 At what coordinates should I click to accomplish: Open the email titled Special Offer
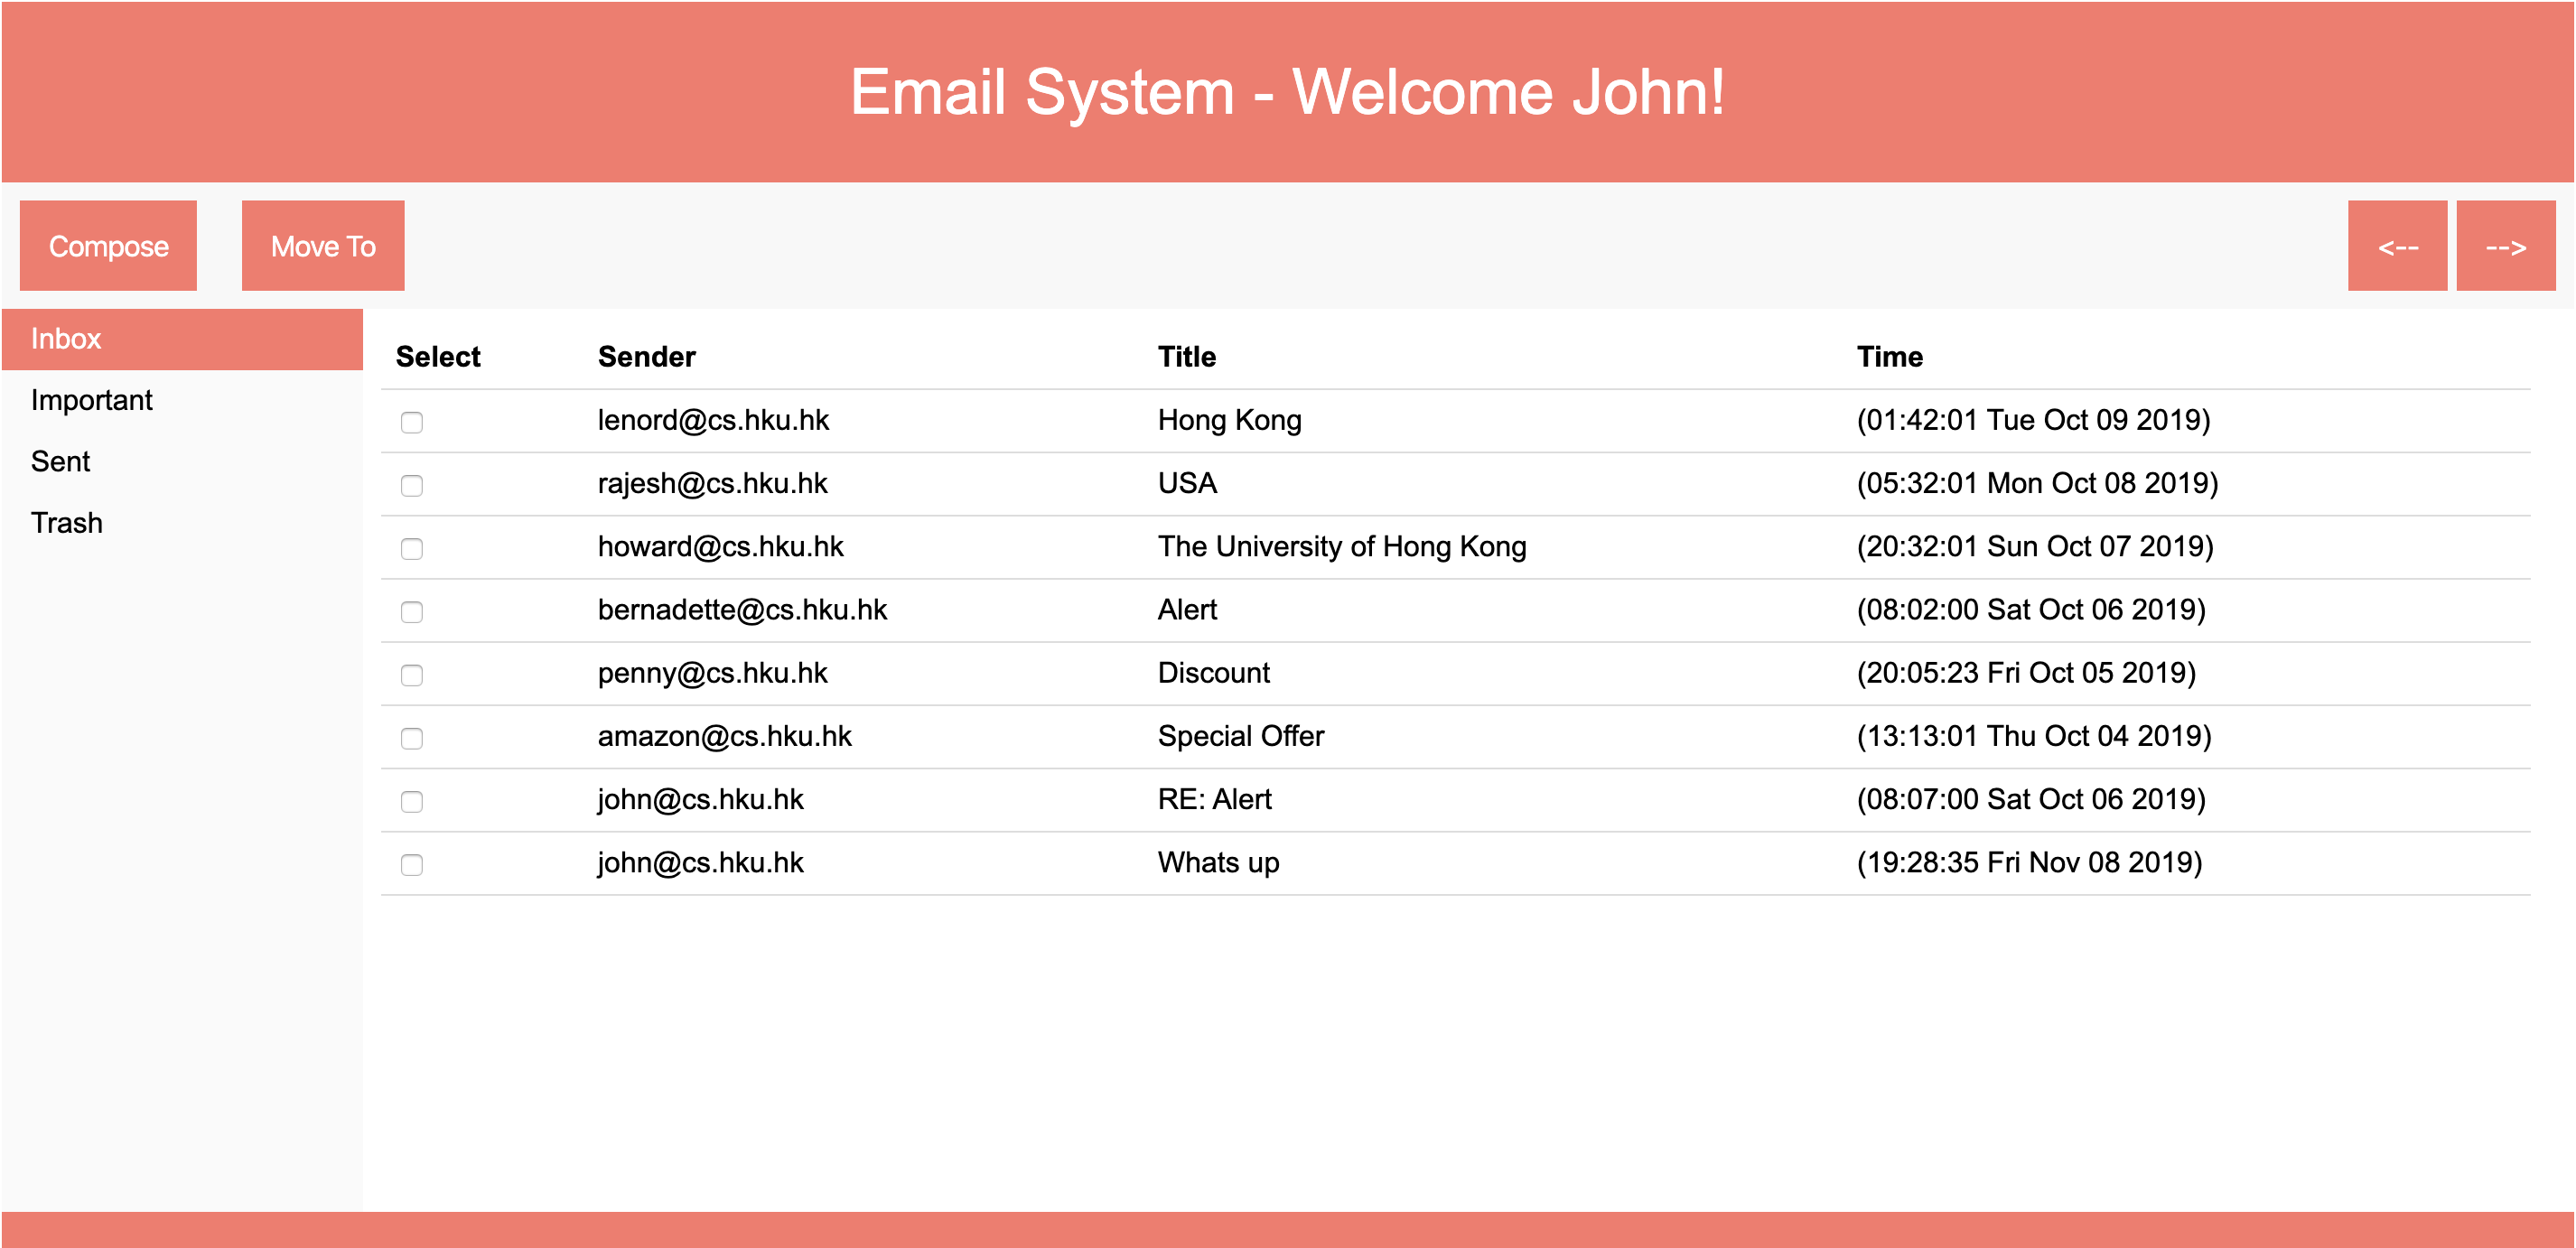(1240, 736)
